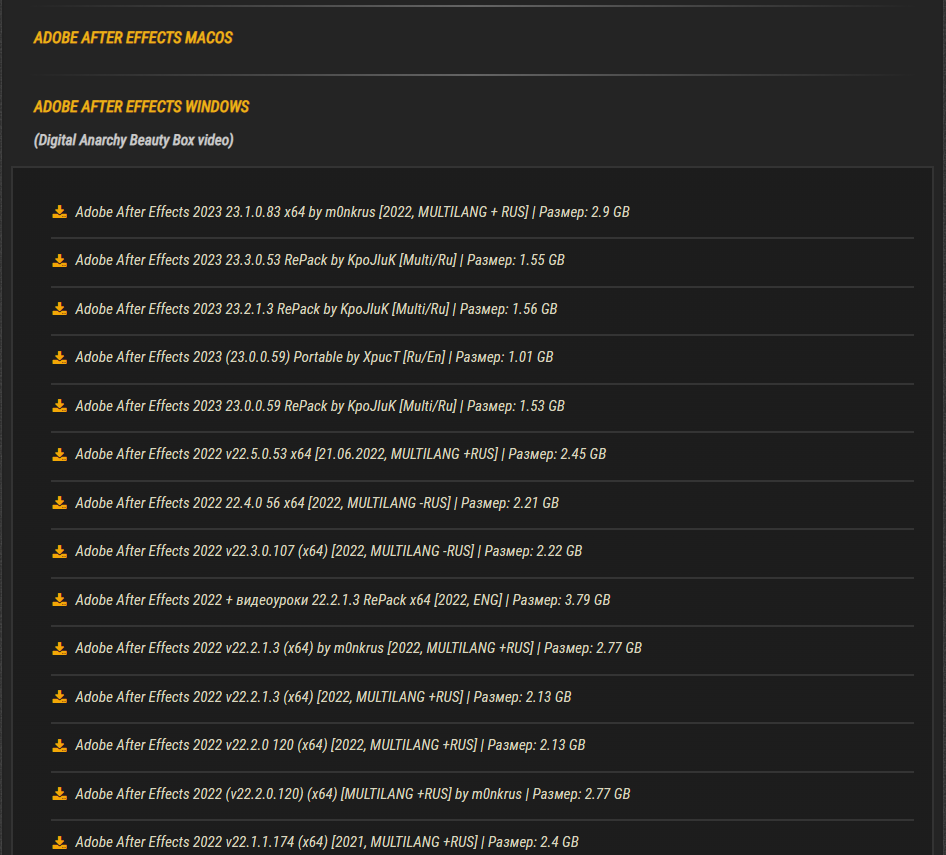Open After Effects 2023 23.2.1.3 RePack link

click(x=316, y=309)
